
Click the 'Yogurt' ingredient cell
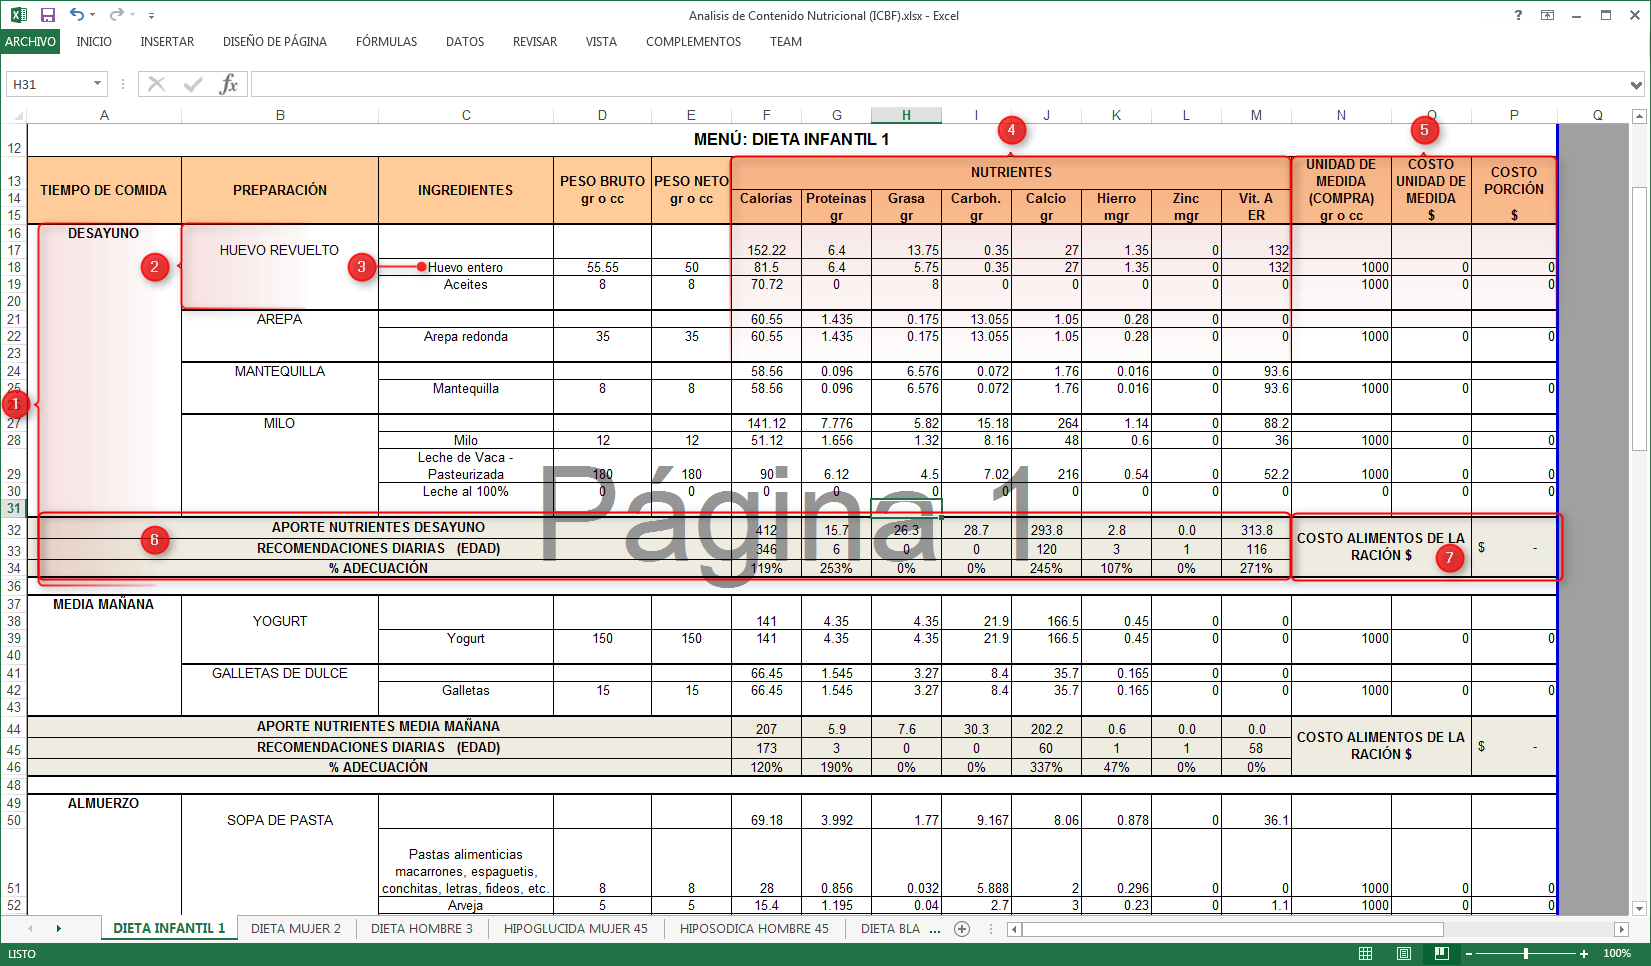465,638
